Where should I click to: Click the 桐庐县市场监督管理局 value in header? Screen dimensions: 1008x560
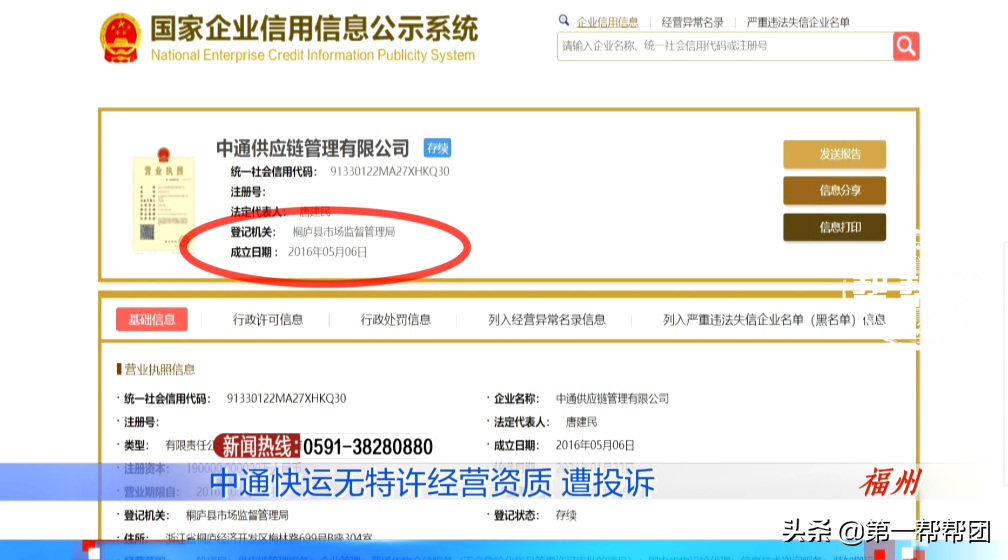coord(344,232)
